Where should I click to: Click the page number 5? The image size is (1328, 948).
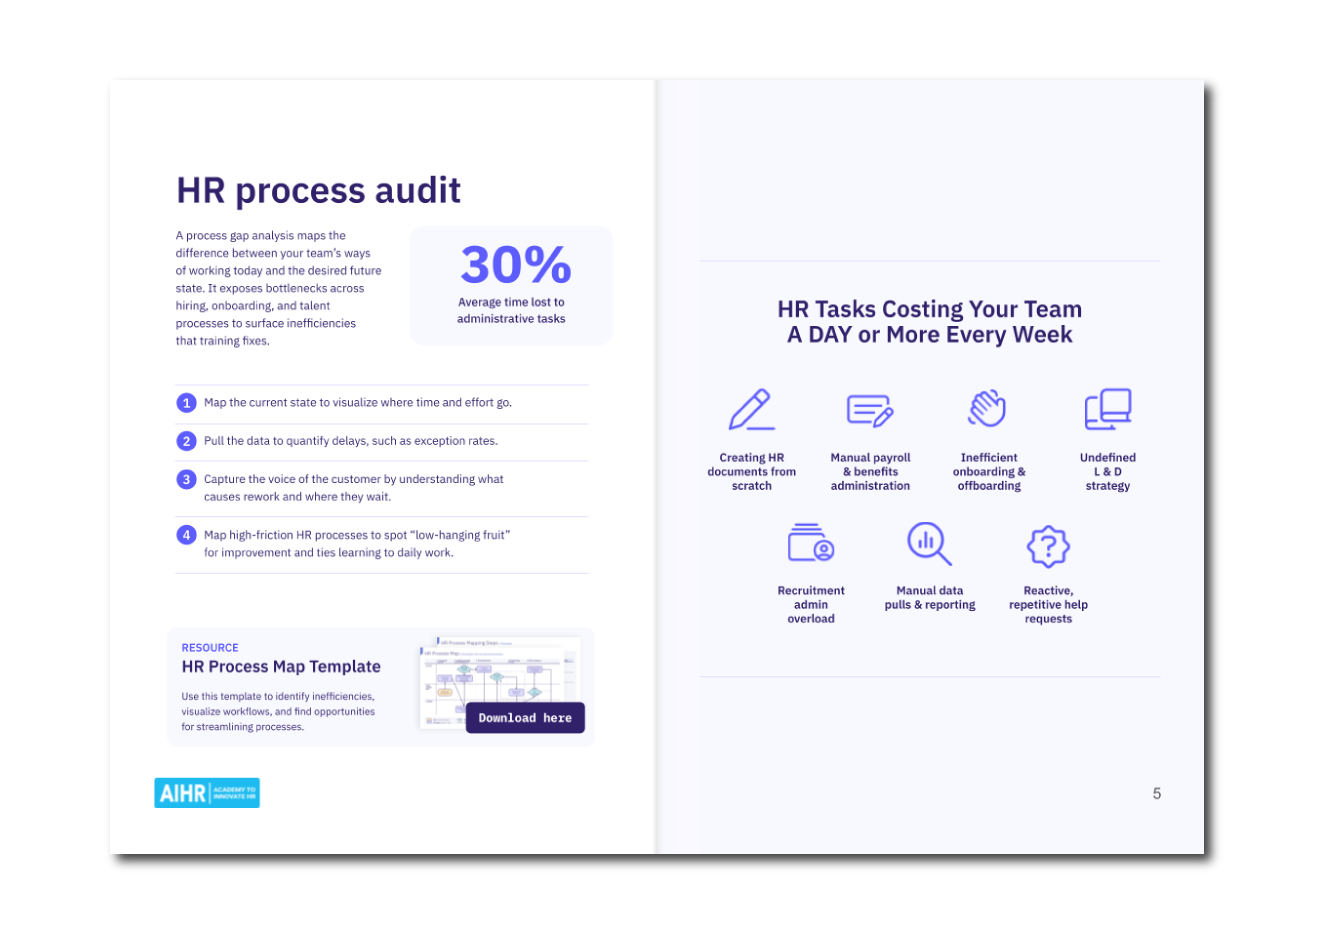pos(1157,794)
